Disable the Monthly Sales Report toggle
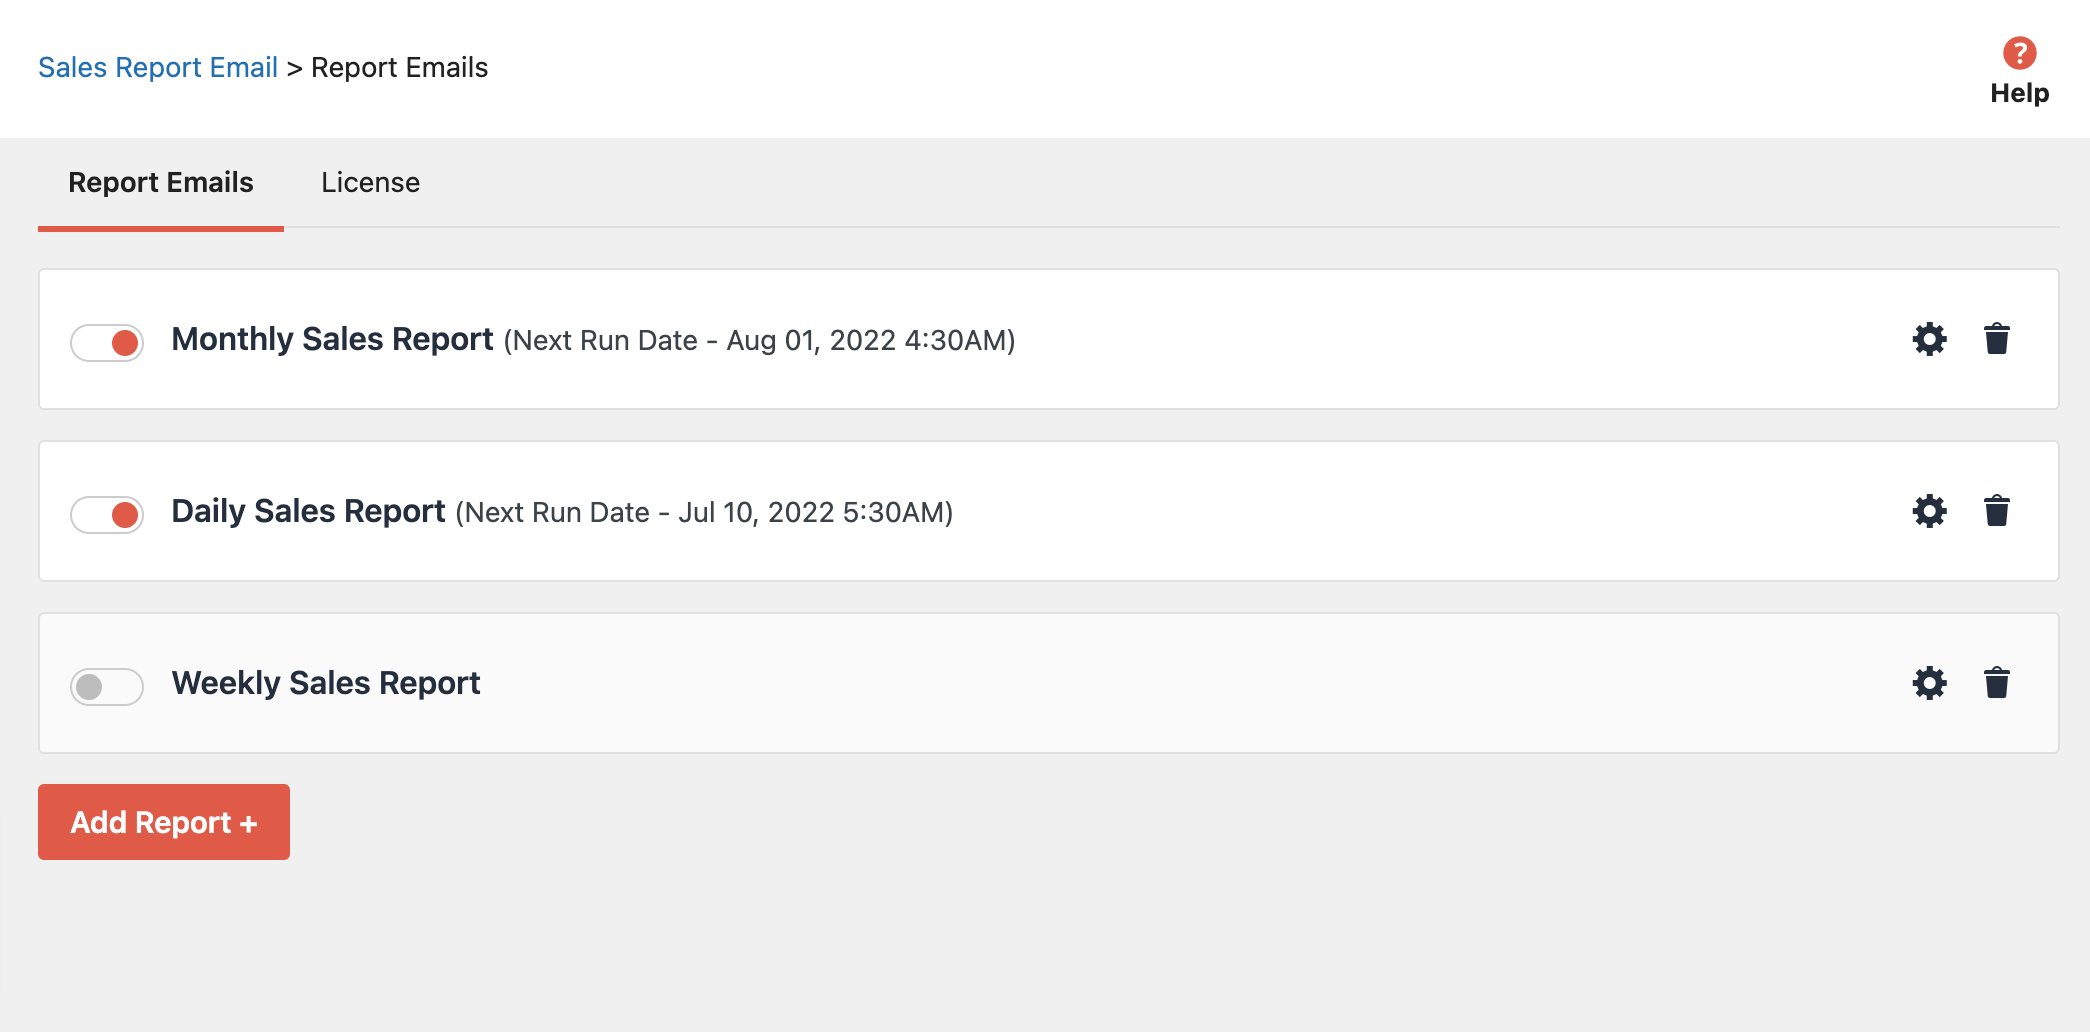The width and height of the screenshot is (2090, 1032). point(107,341)
